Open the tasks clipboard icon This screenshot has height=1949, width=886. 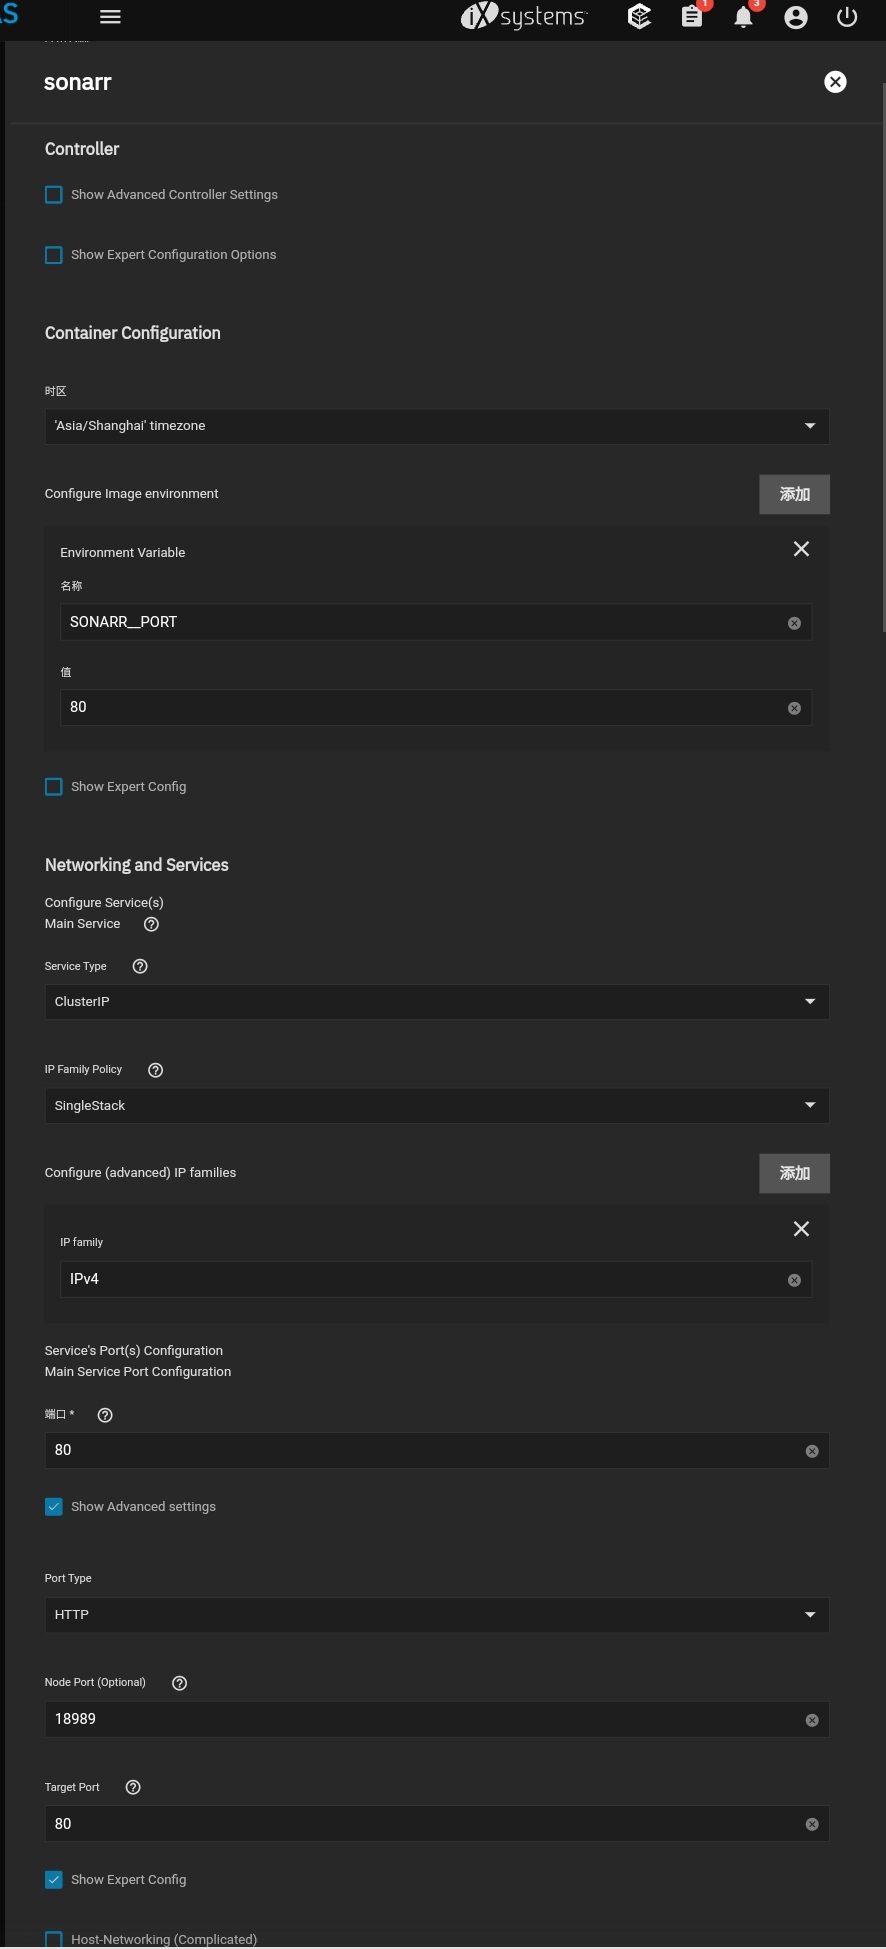(x=692, y=17)
